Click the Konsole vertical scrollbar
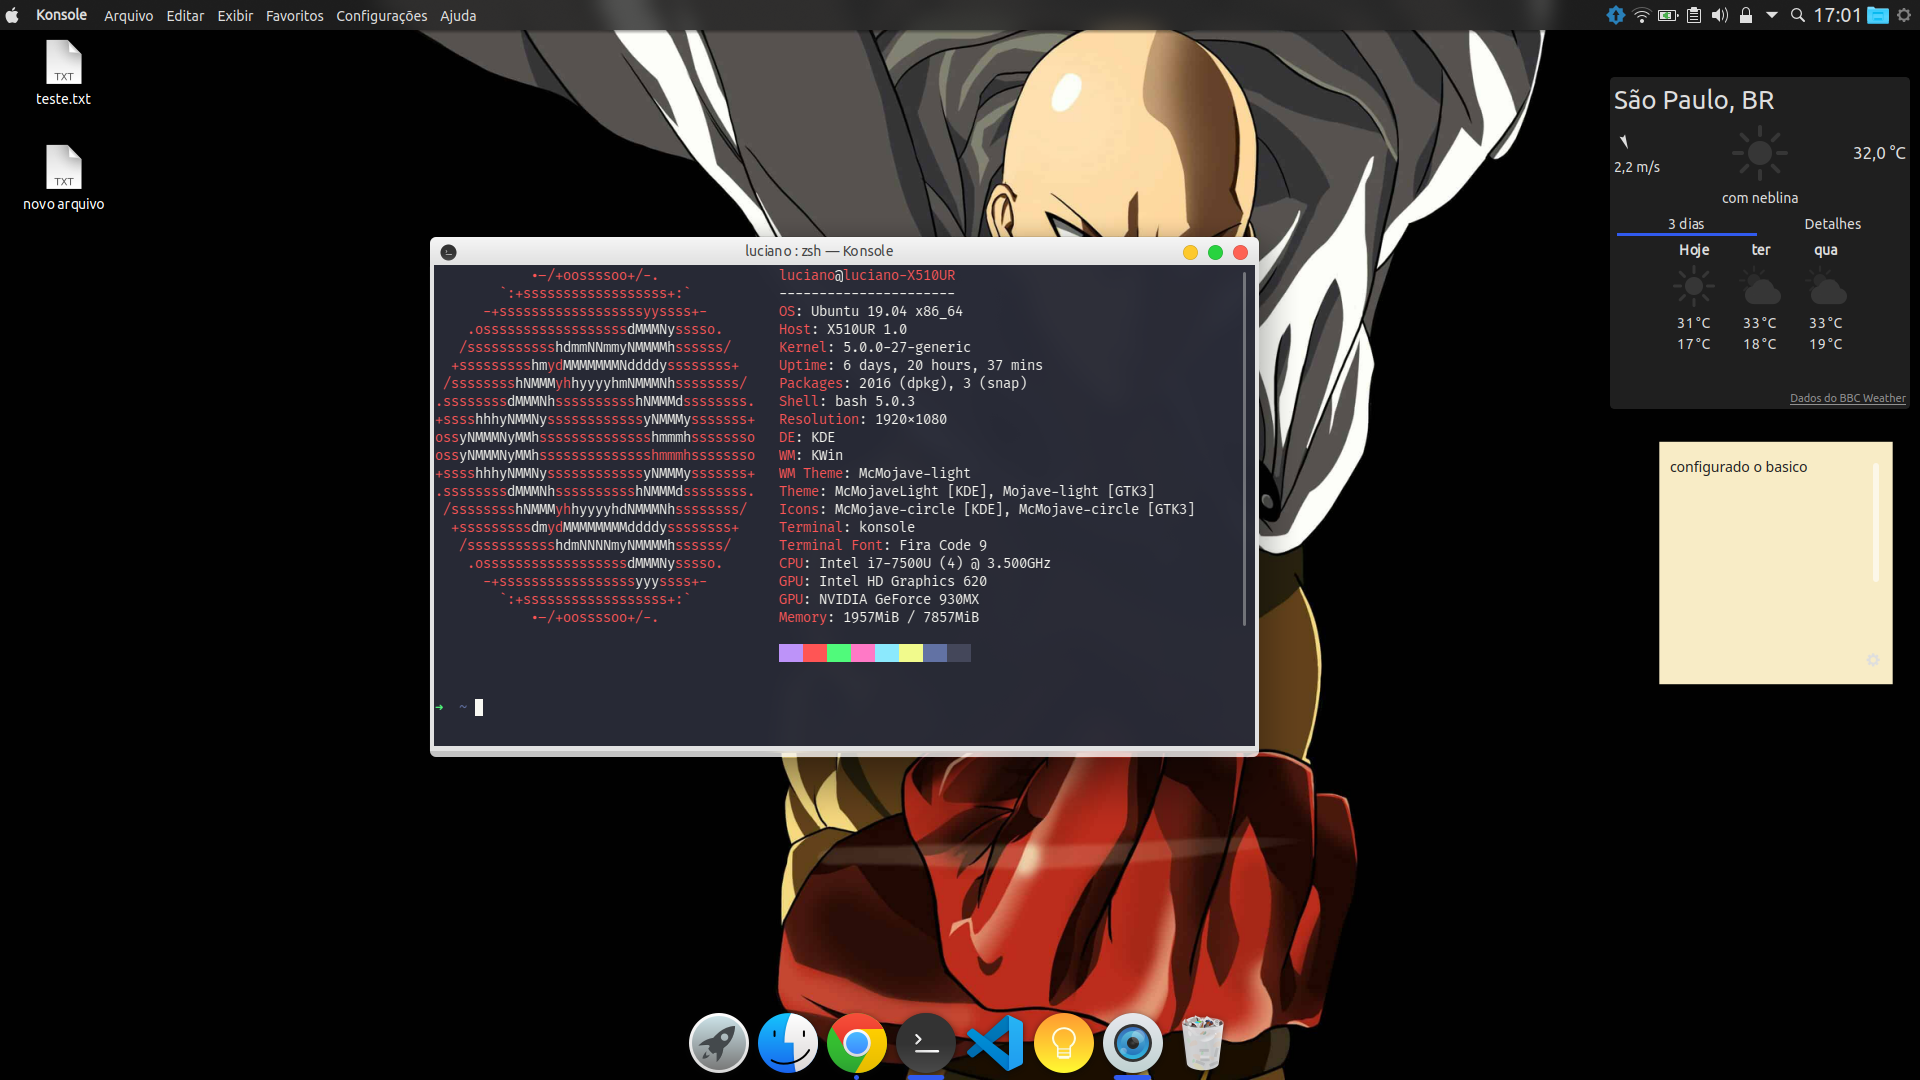Image resolution: width=1920 pixels, height=1080 pixels. click(1244, 450)
